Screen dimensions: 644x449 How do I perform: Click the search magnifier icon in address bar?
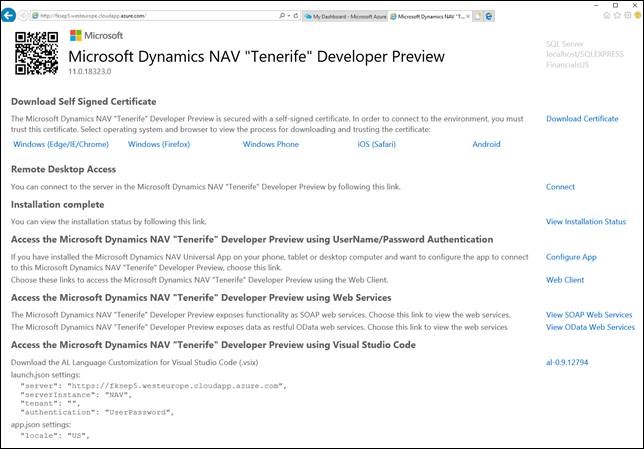[283, 16]
